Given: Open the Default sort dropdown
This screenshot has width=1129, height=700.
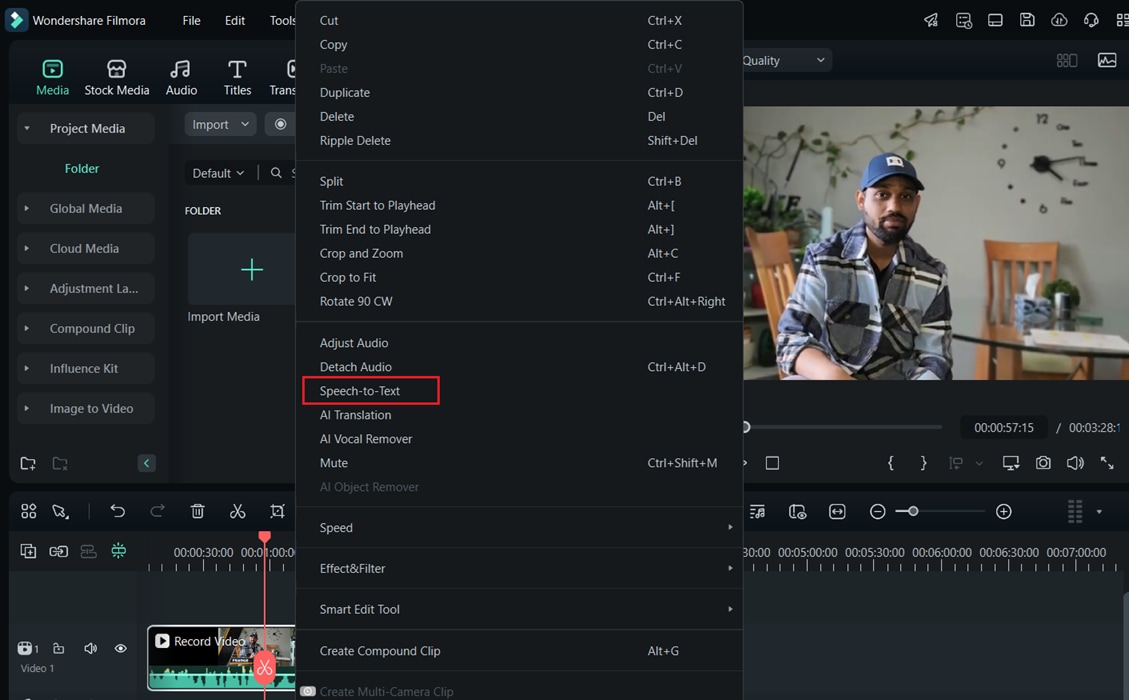Looking at the screenshot, I should pos(218,173).
